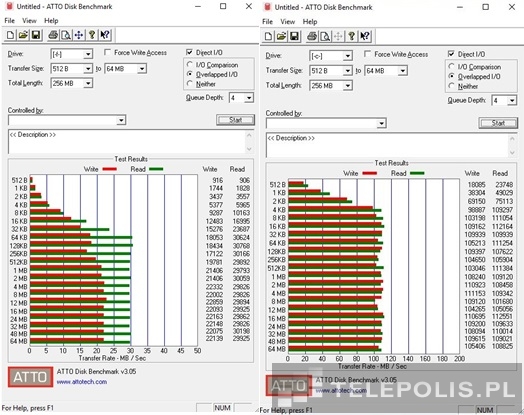The width and height of the screenshot is (524, 415).
Task: Enable Force Write Access in left window
Action: tap(107, 52)
